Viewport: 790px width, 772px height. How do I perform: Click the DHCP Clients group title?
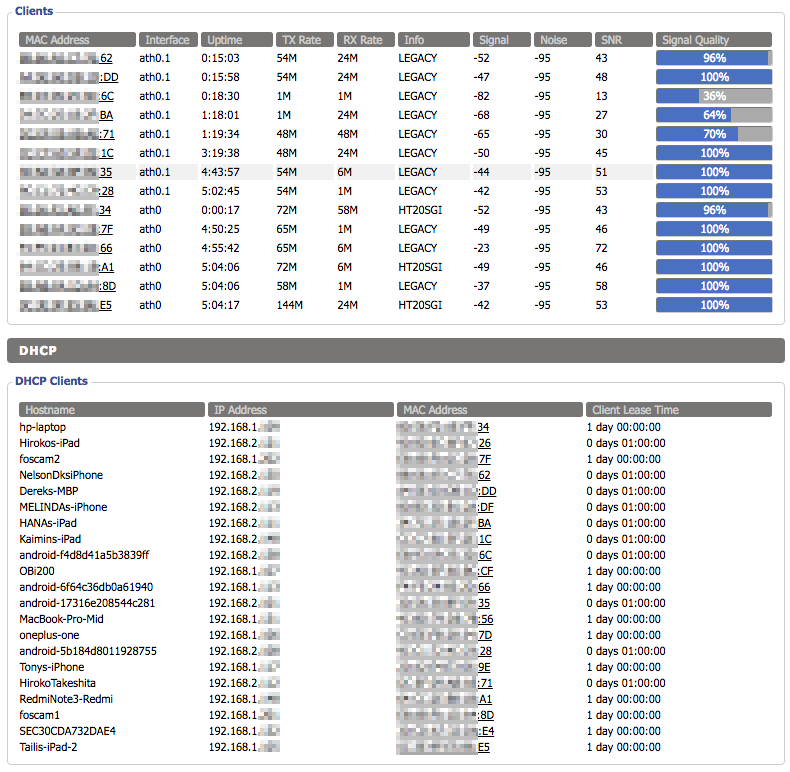tap(51, 381)
